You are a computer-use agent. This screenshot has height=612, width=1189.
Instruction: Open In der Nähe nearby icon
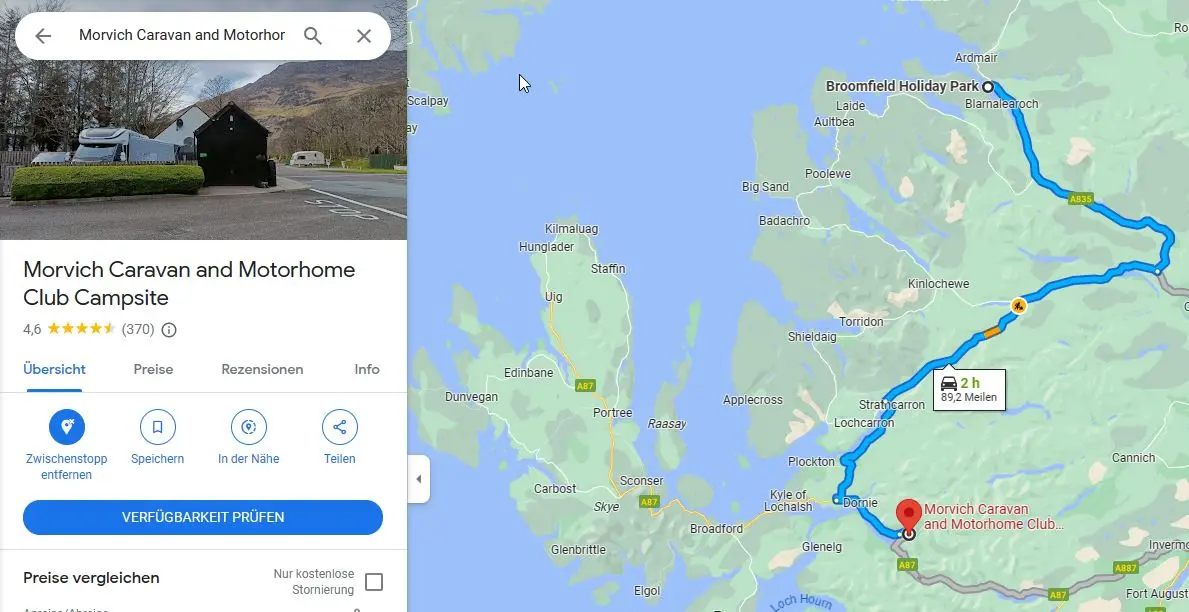249,427
